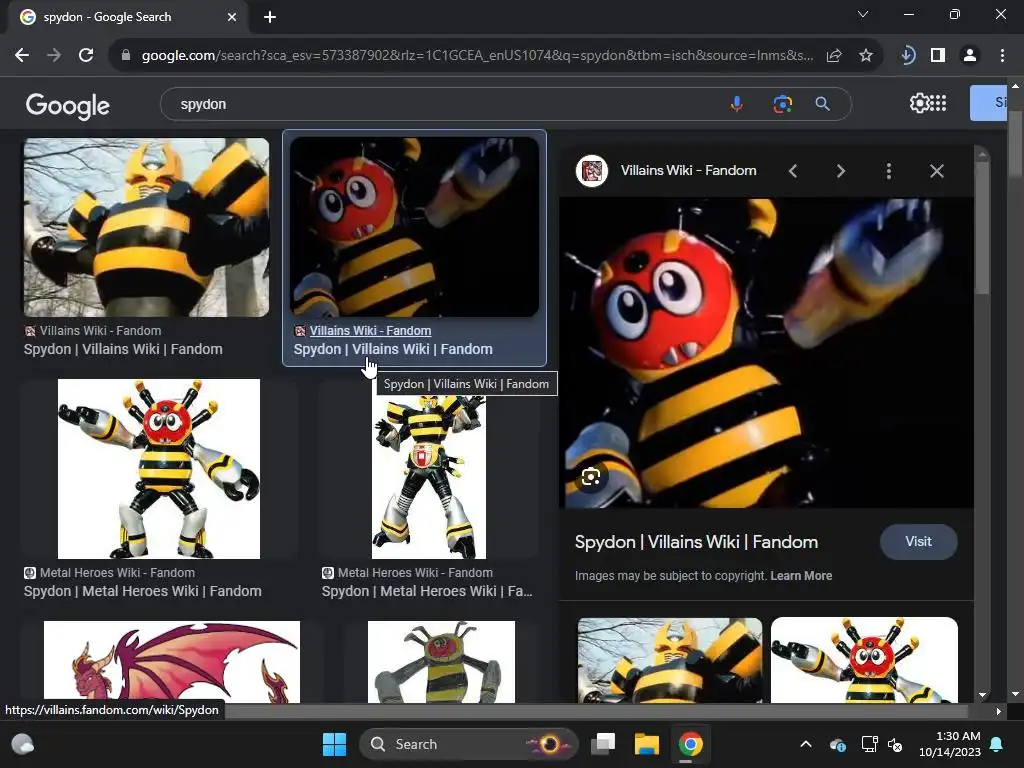Click into the spydon search field
This screenshot has width=1024, height=768.
point(444,104)
